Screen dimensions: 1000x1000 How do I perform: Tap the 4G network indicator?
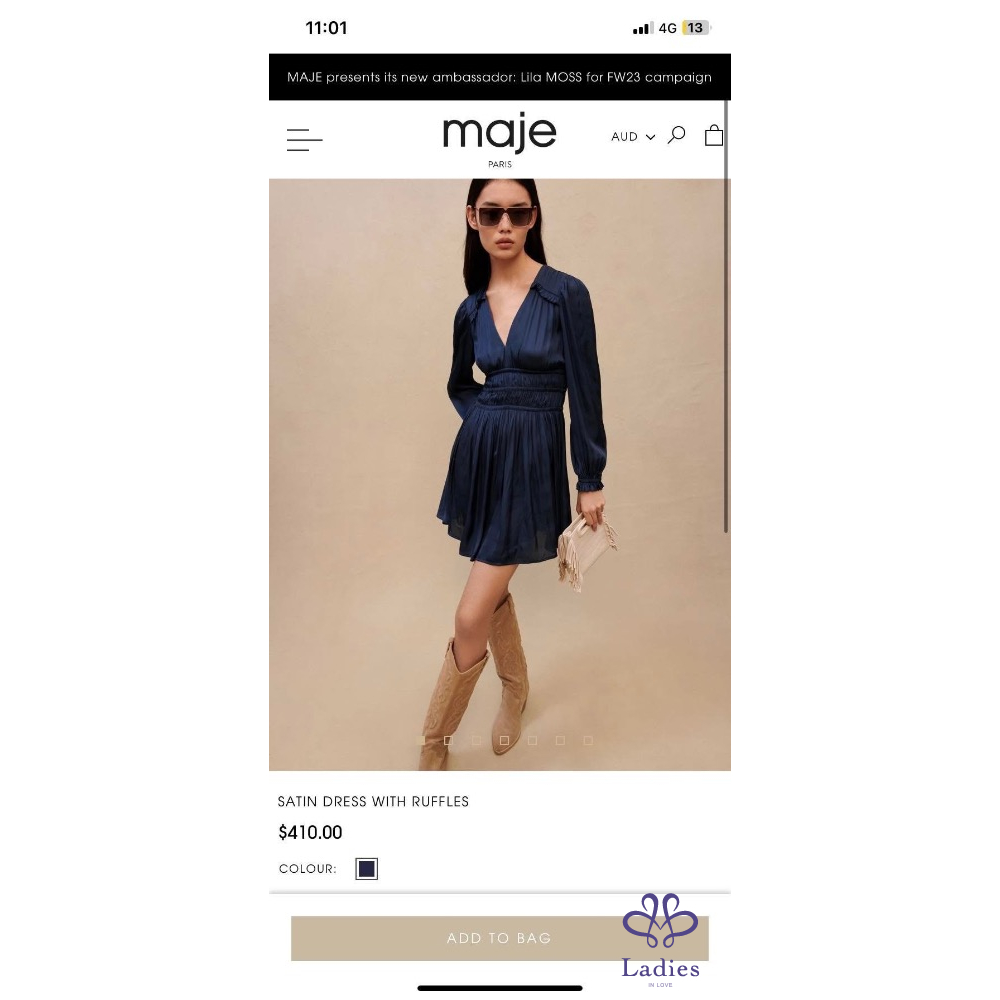[667, 28]
